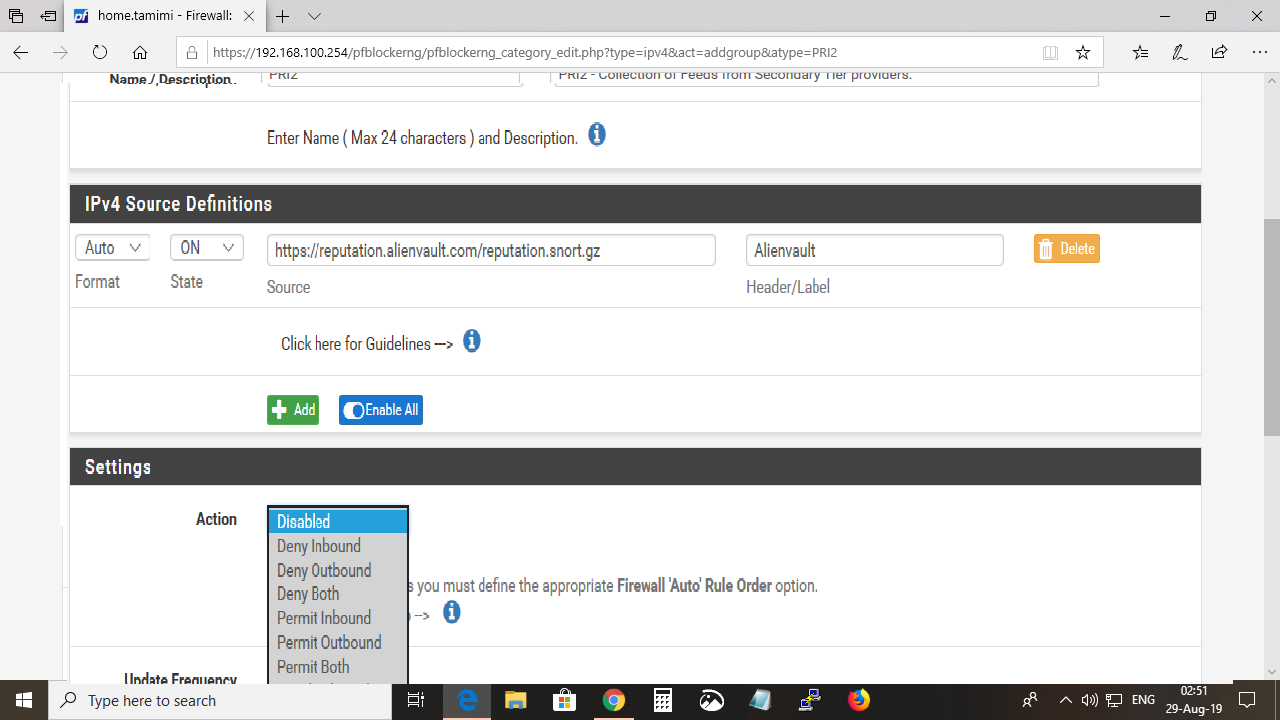Go to the browser home page
This screenshot has width=1280, height=720.
coord(140,52)
